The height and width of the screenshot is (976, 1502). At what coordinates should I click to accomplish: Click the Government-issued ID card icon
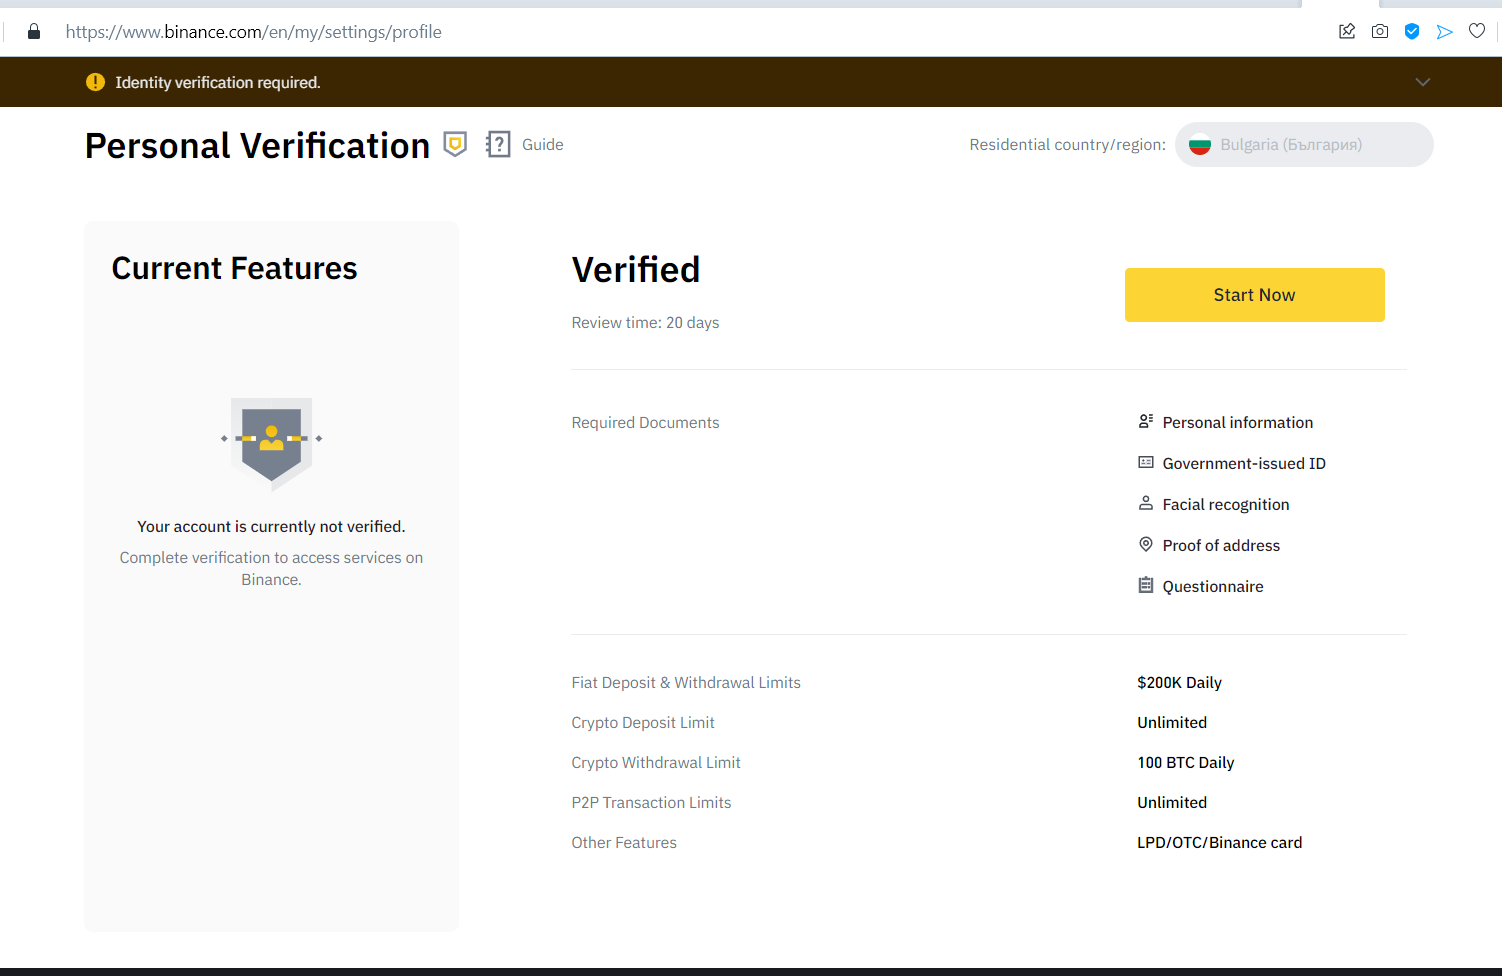pos(1146,462)
